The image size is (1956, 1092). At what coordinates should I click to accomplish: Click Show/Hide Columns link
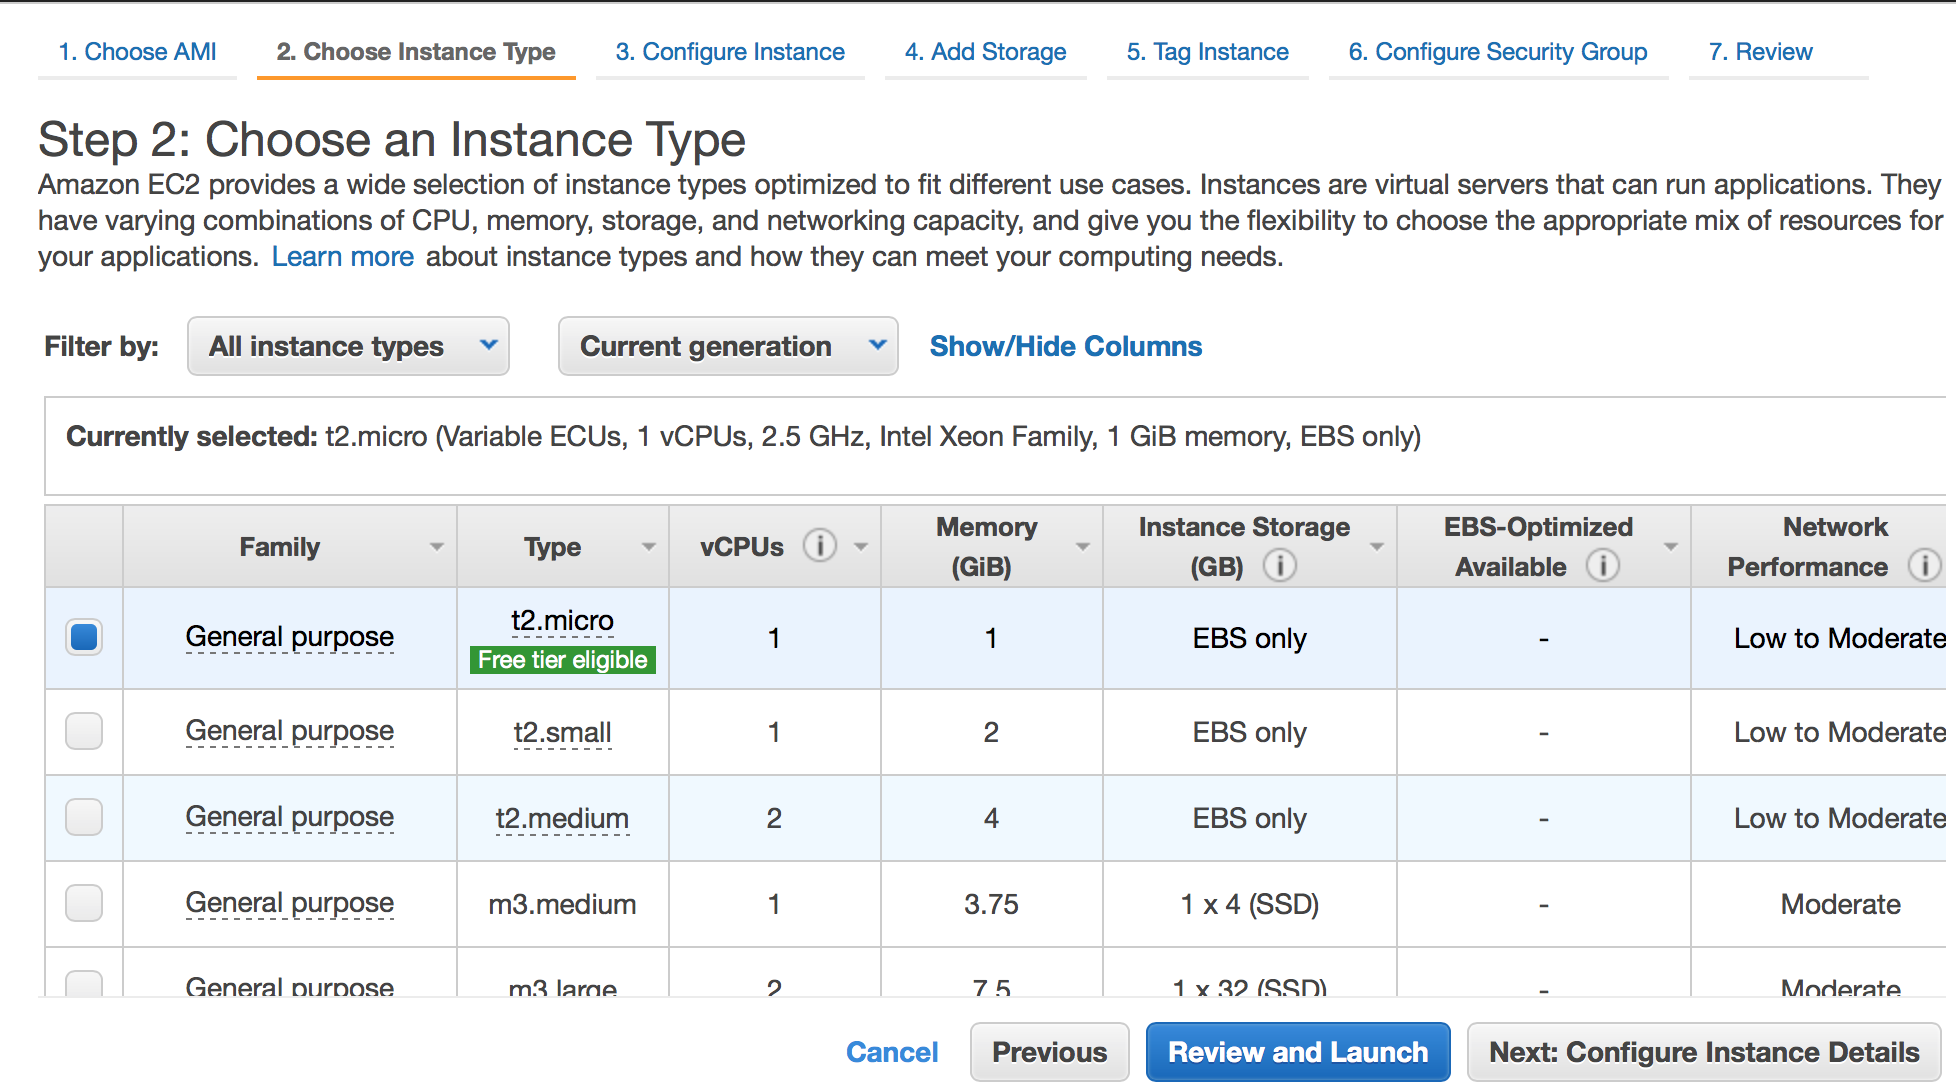[x=1065, y=346]
